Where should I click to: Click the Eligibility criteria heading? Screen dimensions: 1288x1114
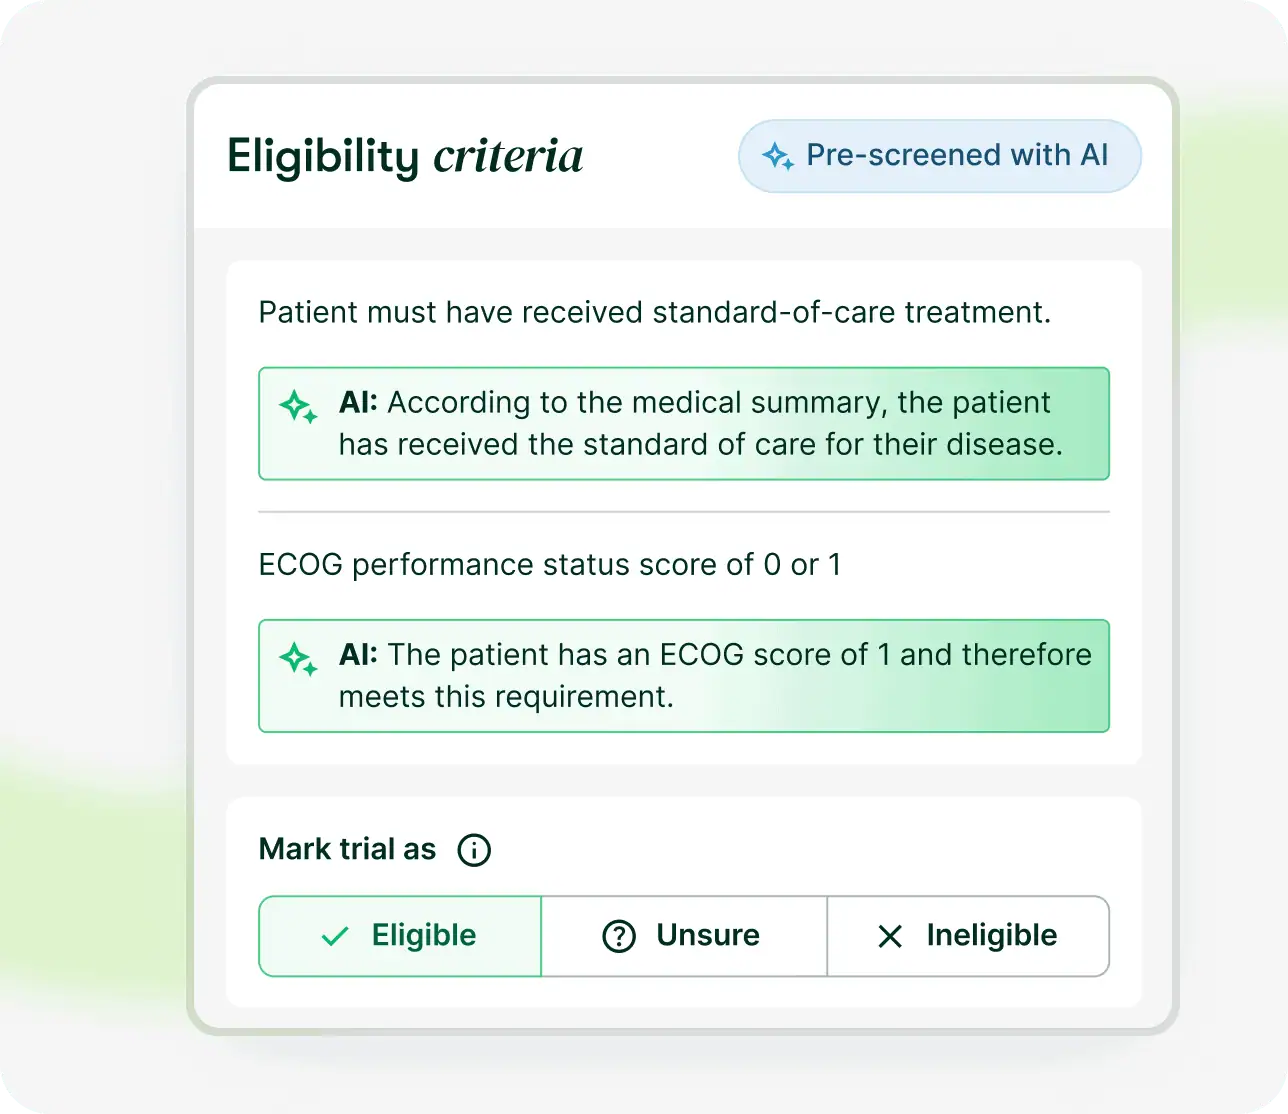(x=405, y=156)
